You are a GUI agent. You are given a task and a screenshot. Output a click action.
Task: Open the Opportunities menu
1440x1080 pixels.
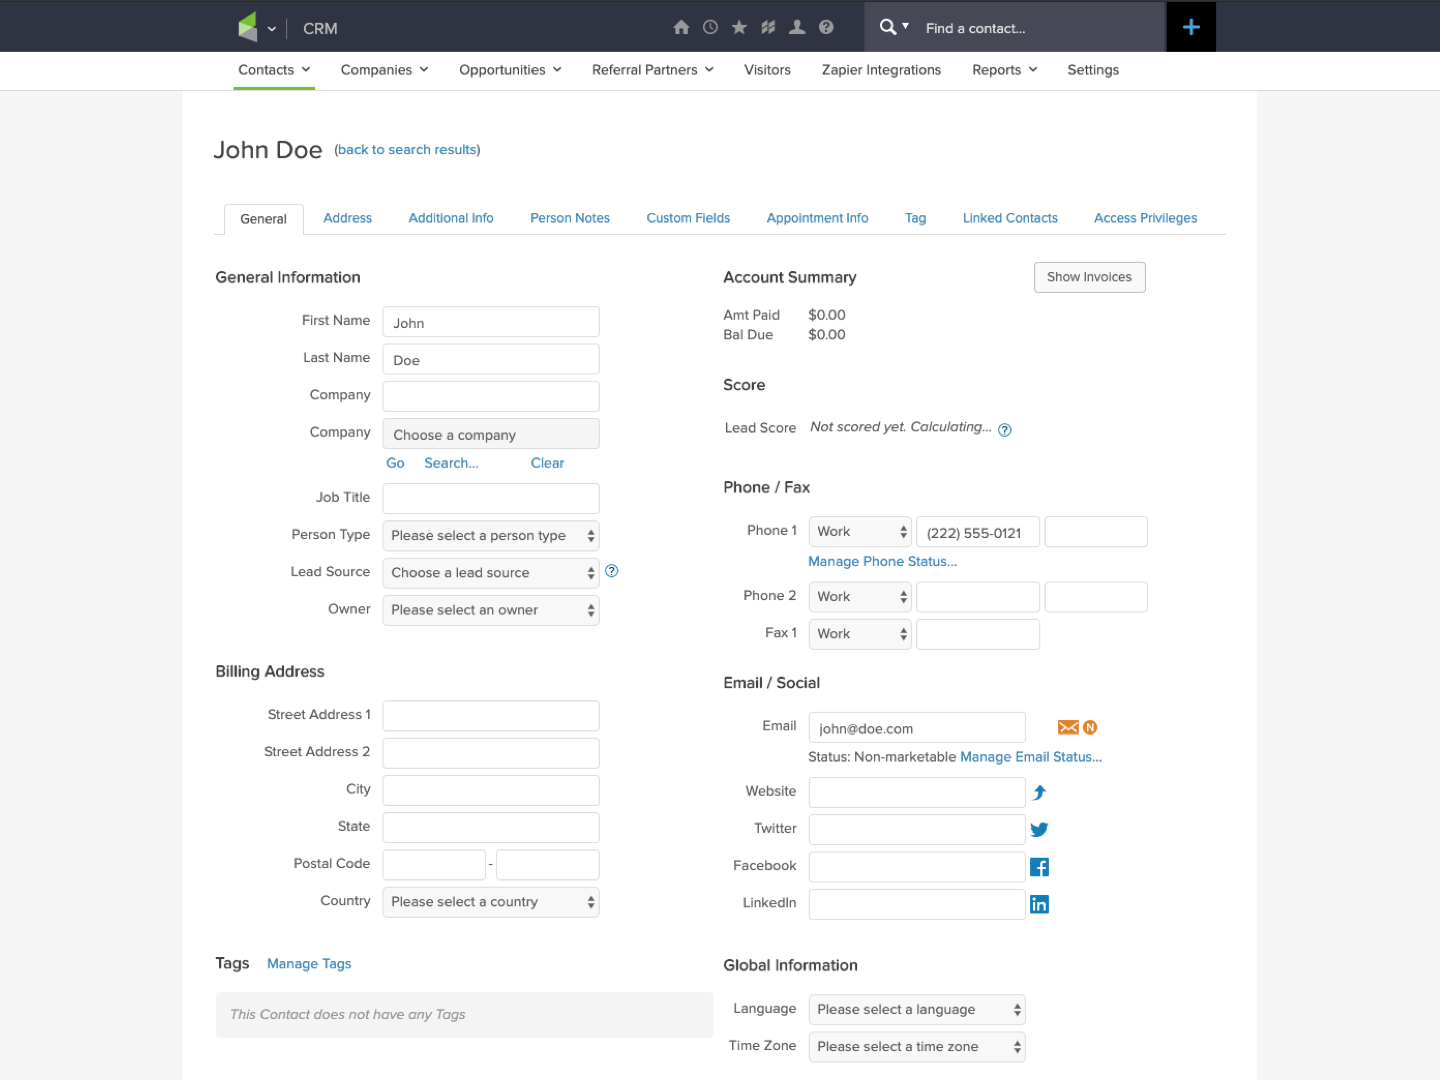click(510, 70)
